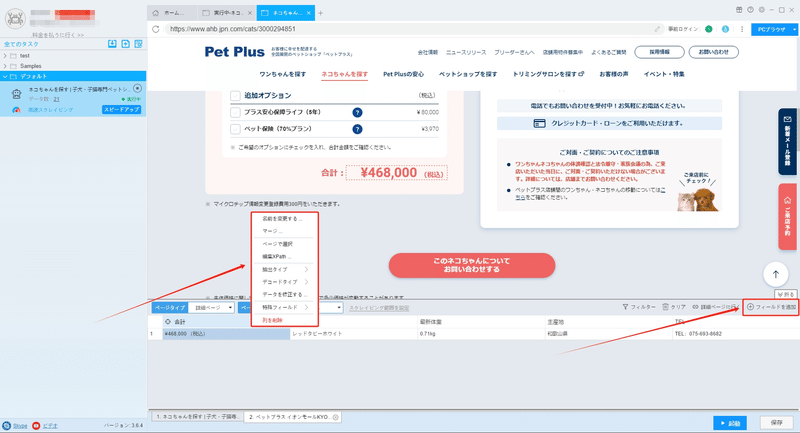800x433 pixels.
Task: Open the ワンちゃんを探す navigation link
Action: [283, 74]
